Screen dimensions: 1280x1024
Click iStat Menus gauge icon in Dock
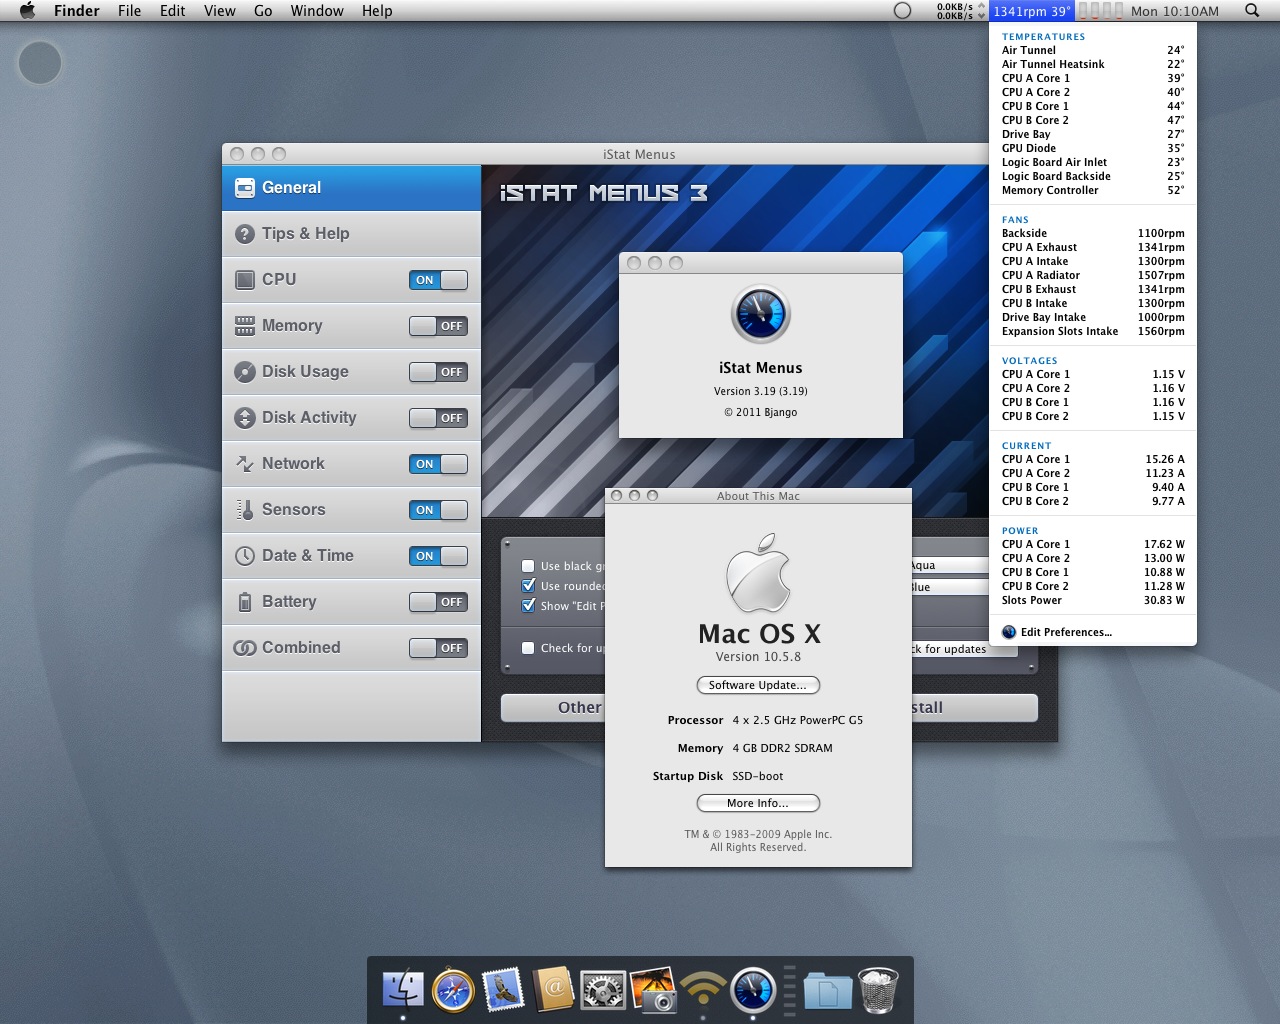(x=753, y=990)
